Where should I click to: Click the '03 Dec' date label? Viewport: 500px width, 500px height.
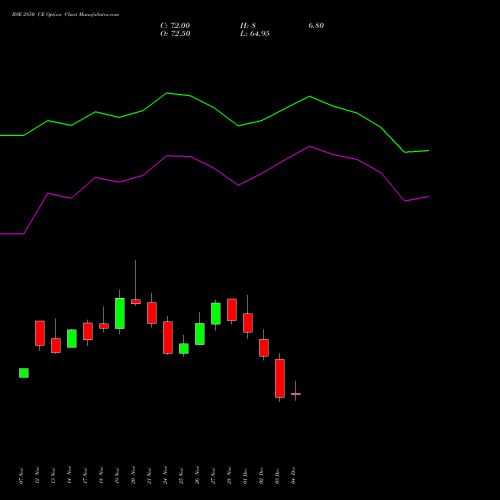click(278, 476)
